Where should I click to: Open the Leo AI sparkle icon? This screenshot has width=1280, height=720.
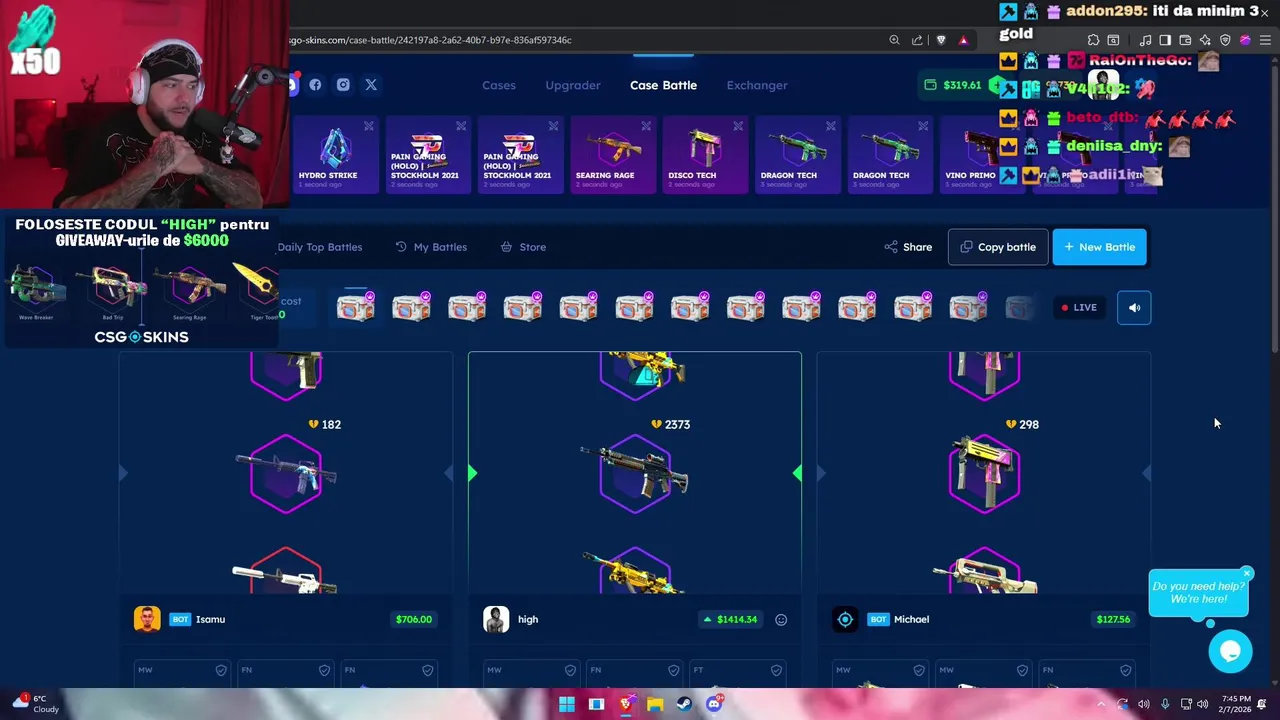1205,40
